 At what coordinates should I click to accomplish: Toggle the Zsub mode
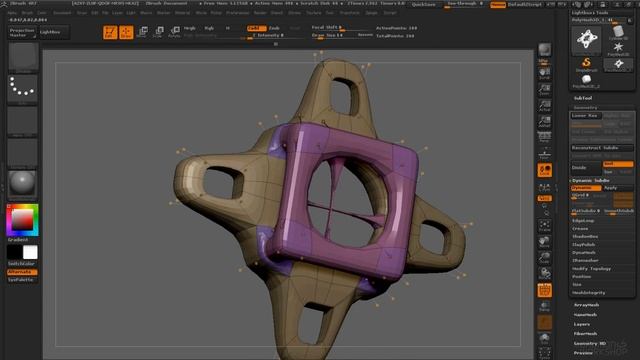pos(274,28)
